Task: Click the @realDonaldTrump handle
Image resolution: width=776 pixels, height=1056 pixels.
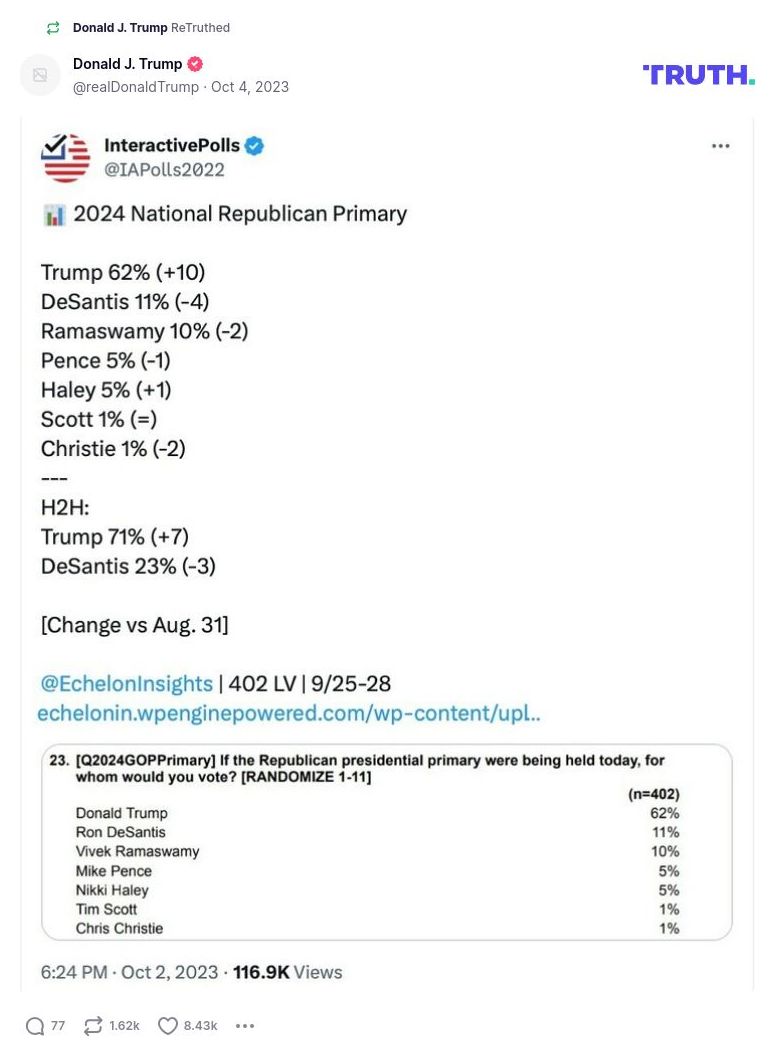Action: tap(134, 87)
